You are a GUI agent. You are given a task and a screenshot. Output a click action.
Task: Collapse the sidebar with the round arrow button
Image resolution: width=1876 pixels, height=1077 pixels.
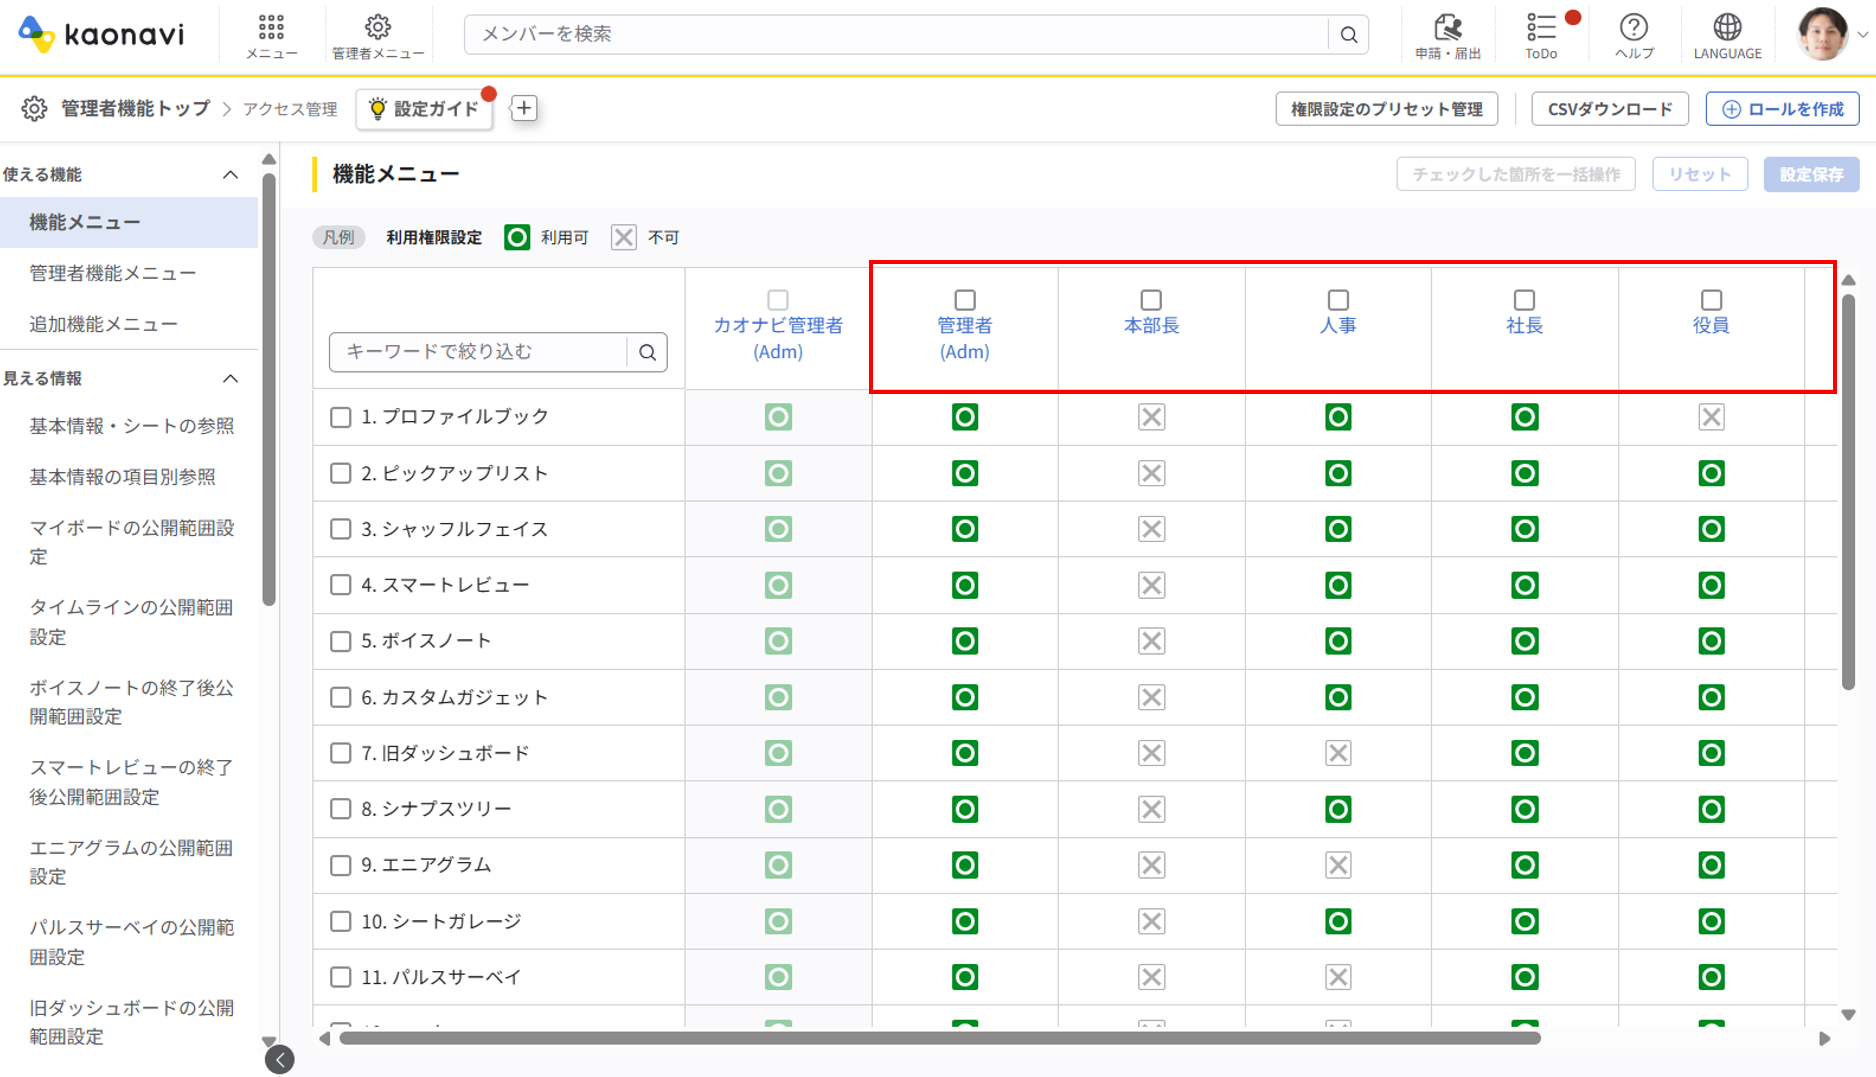[280, 1059]
